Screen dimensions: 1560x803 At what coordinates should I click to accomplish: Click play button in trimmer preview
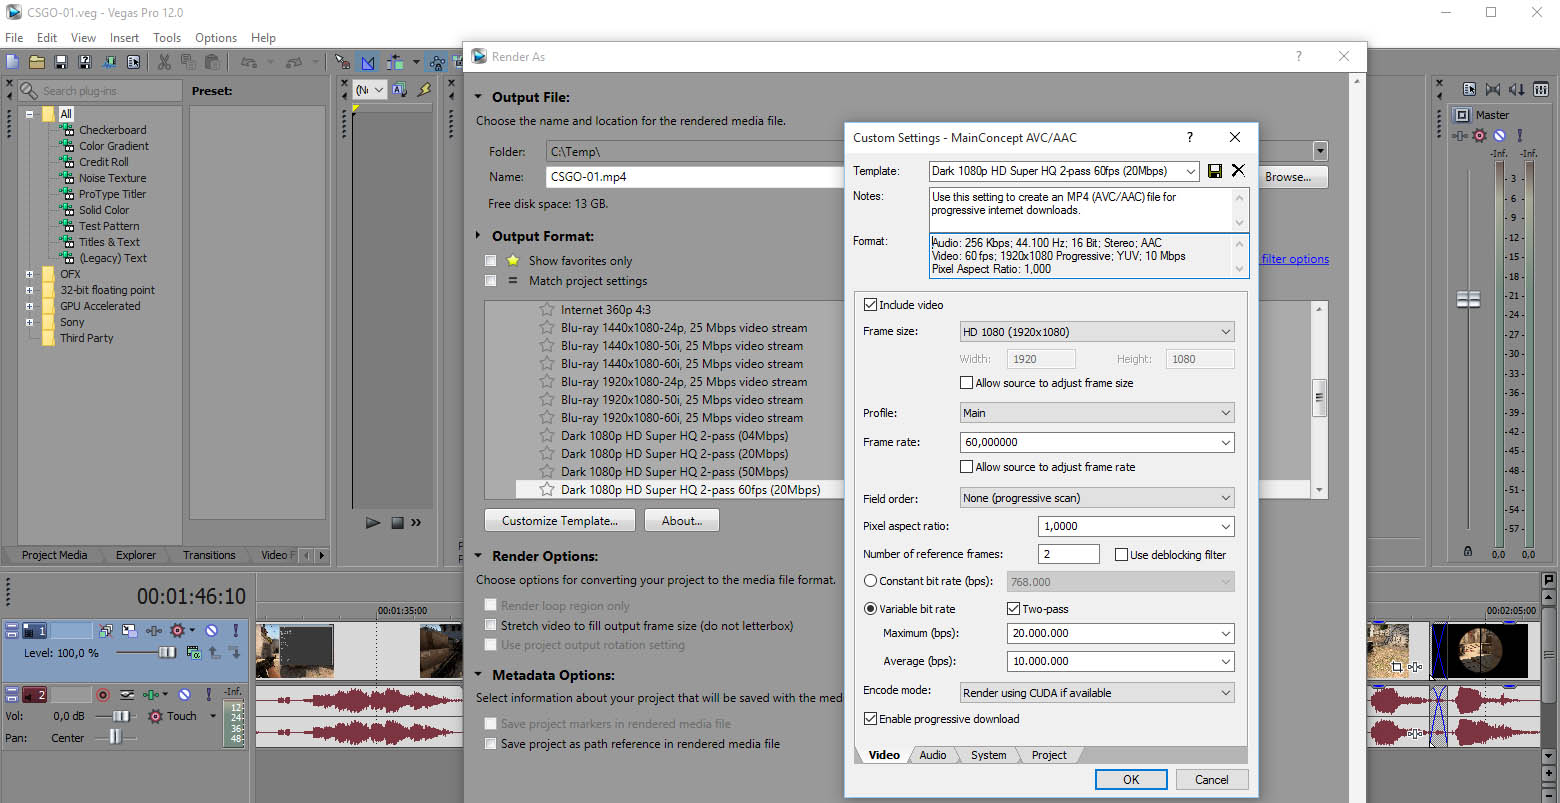click(x=373, y=522)
